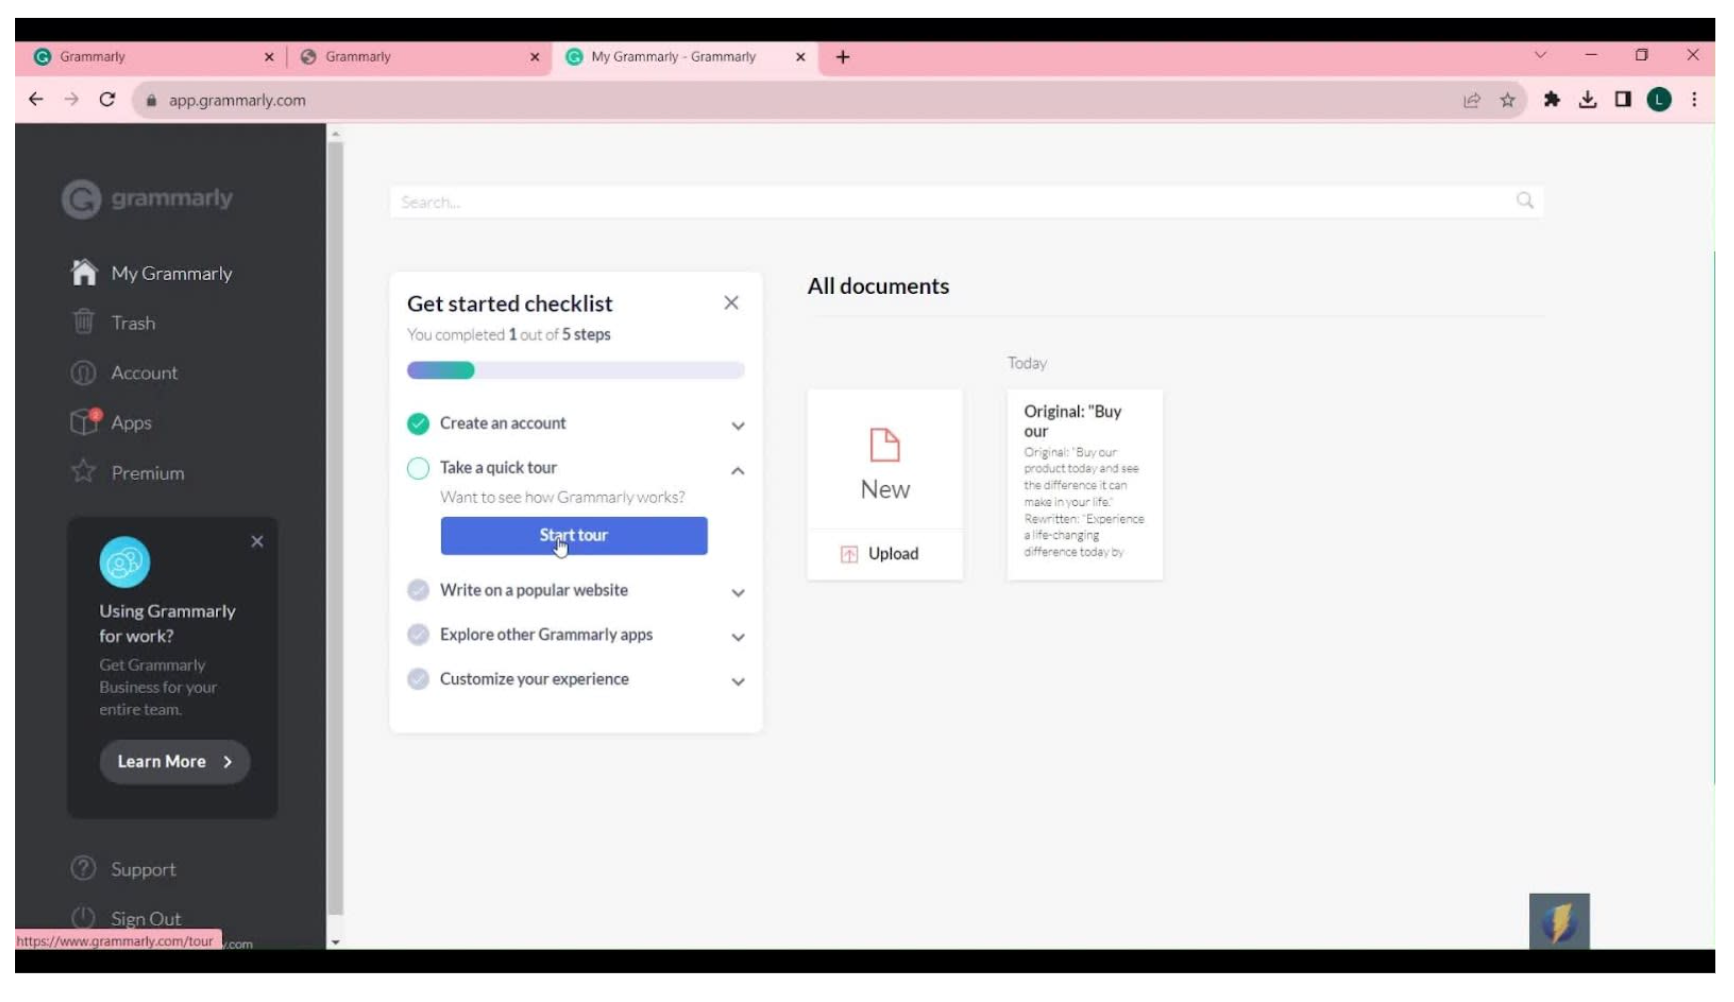Click the Support question mark icon
The image size is (1734, 1002).
click(84, 868)
